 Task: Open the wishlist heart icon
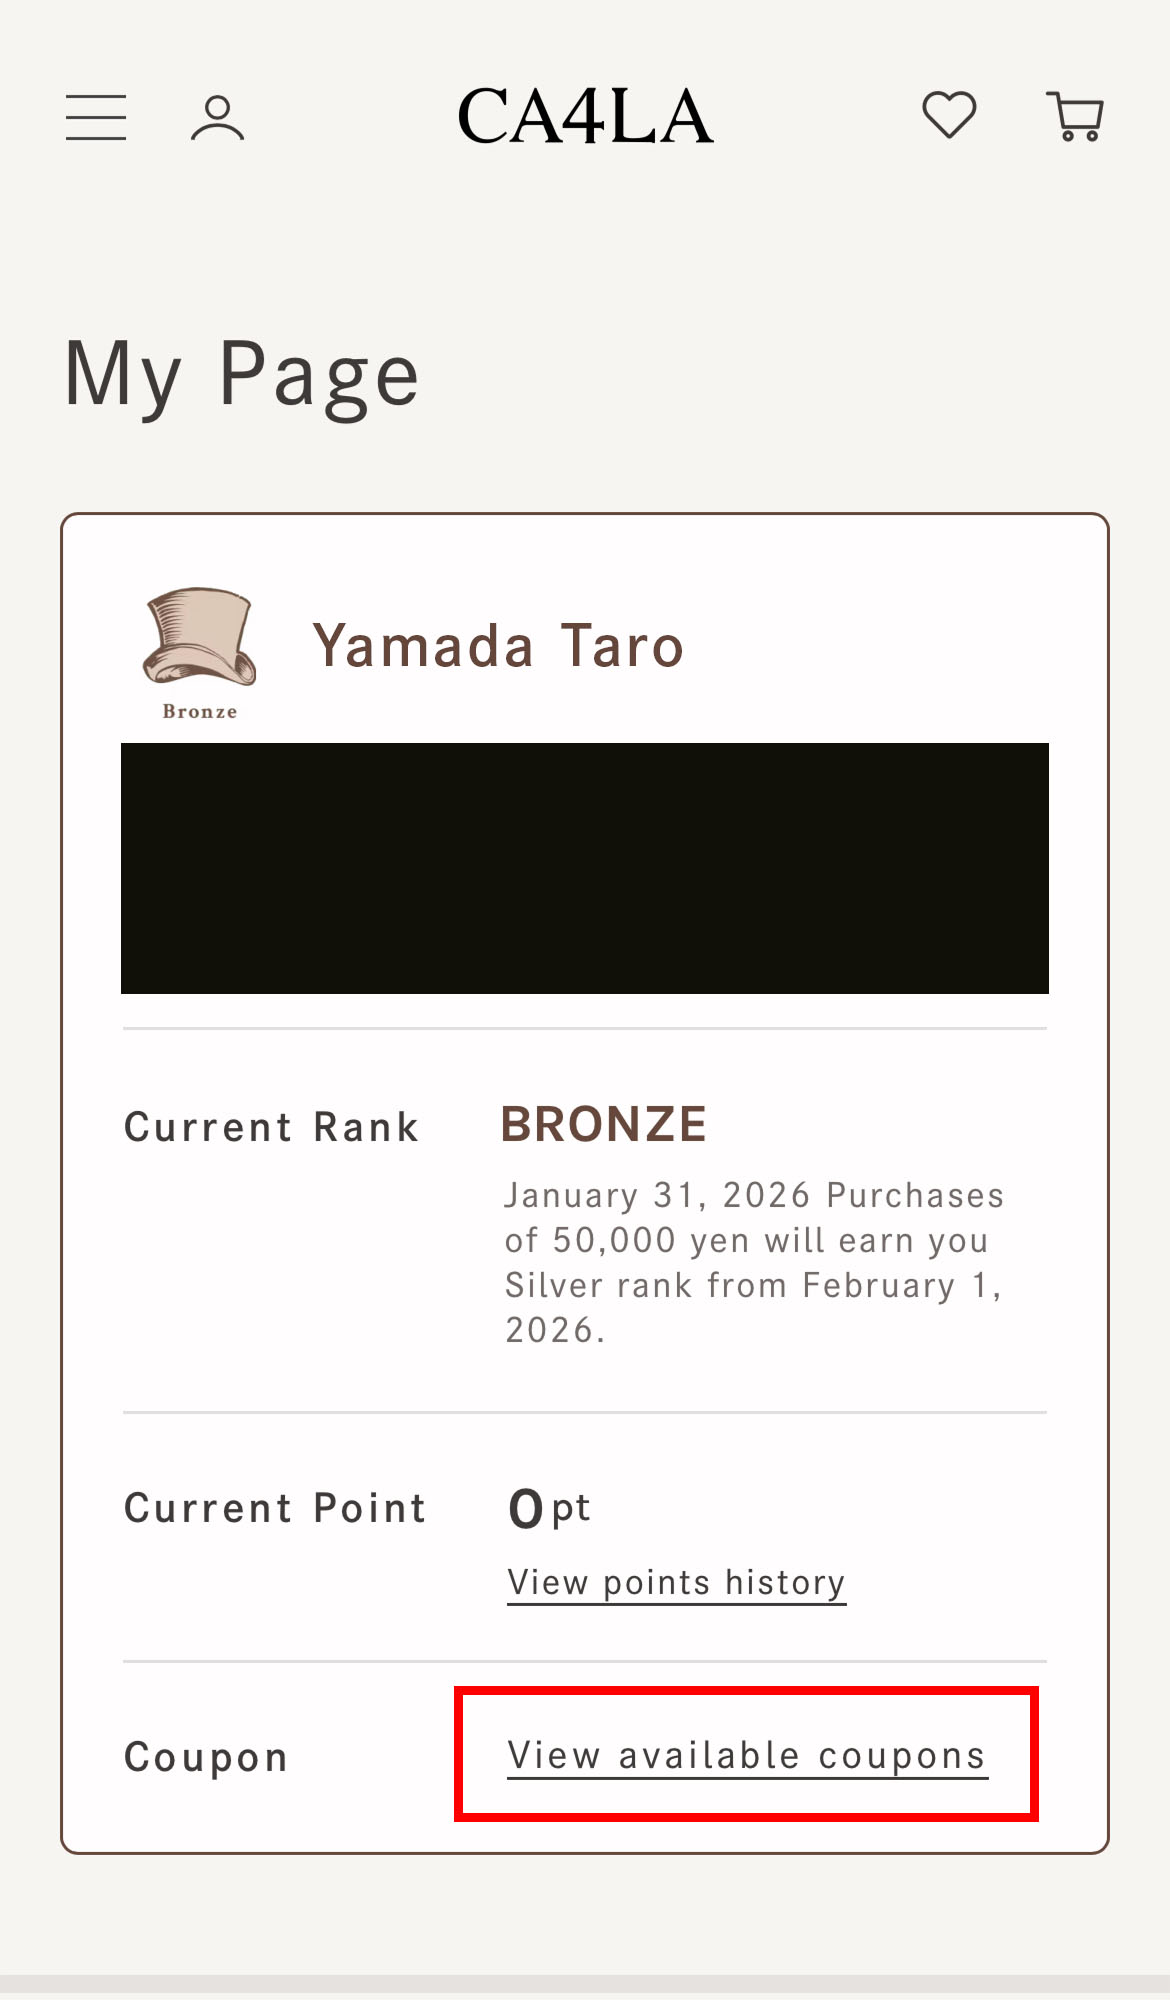coord(949,115)
